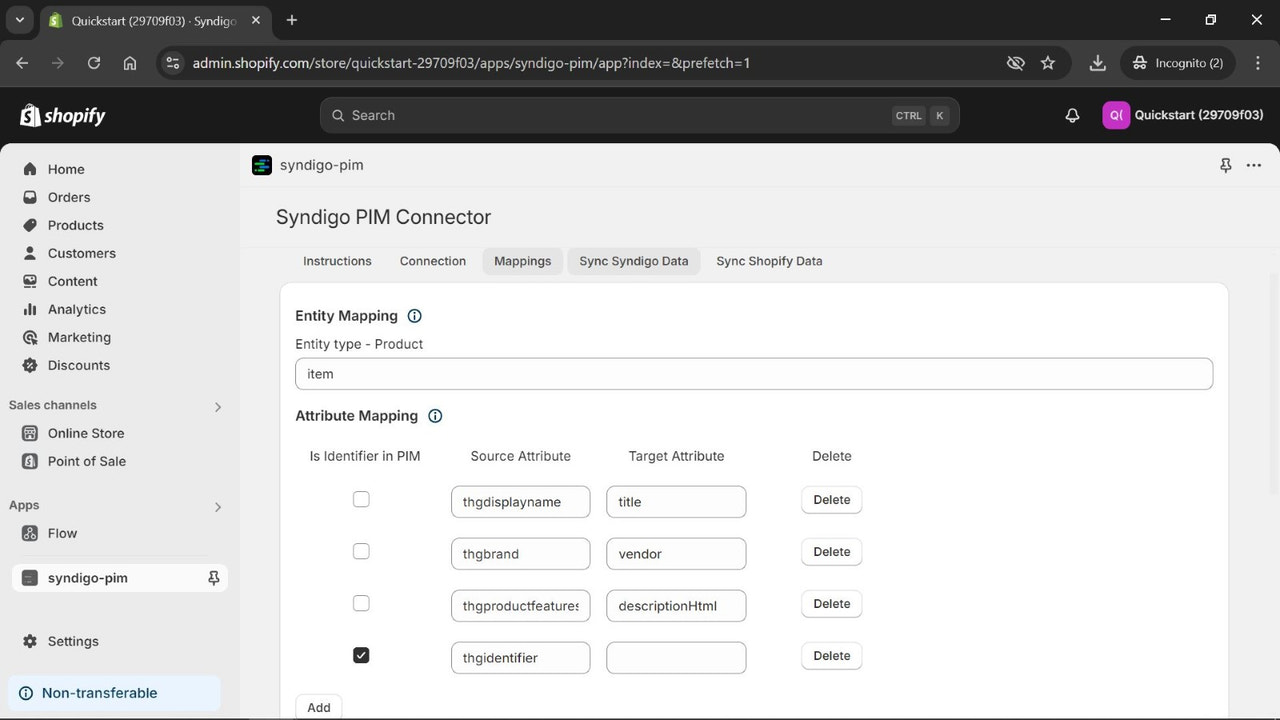Click the notifications bell icon

coord(1072,115)
